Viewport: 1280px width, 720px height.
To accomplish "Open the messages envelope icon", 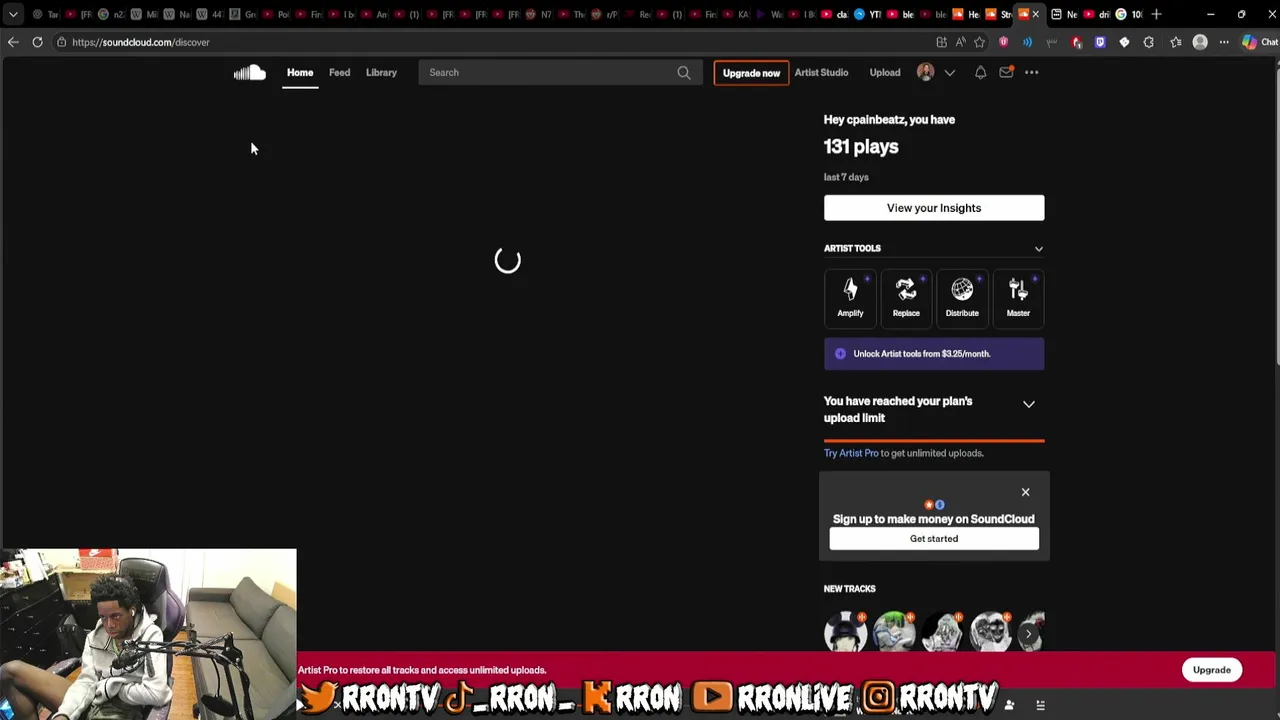I will (x=1006, y=72).
